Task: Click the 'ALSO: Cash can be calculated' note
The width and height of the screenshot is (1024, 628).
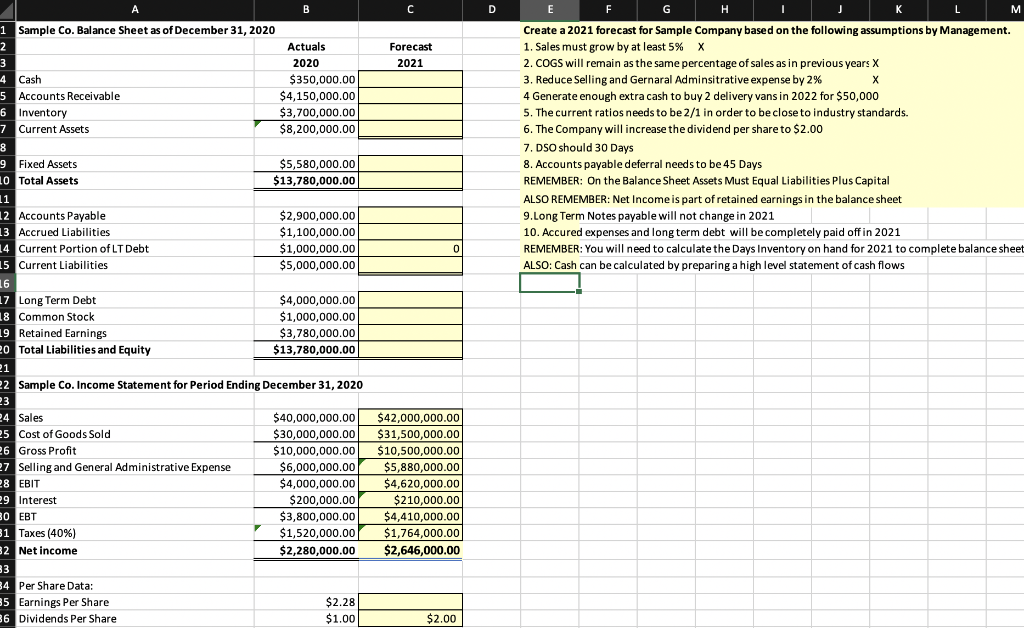Action: tap(714, 265)
